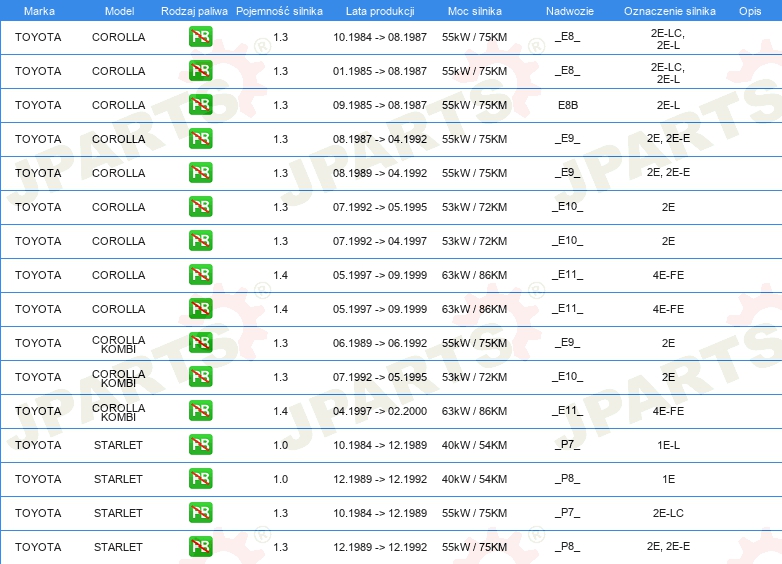This screenshot has height=564, width=782.
Task: Select the date cell 08.1989 -> 04.1992
Action: tap(380, 173)
